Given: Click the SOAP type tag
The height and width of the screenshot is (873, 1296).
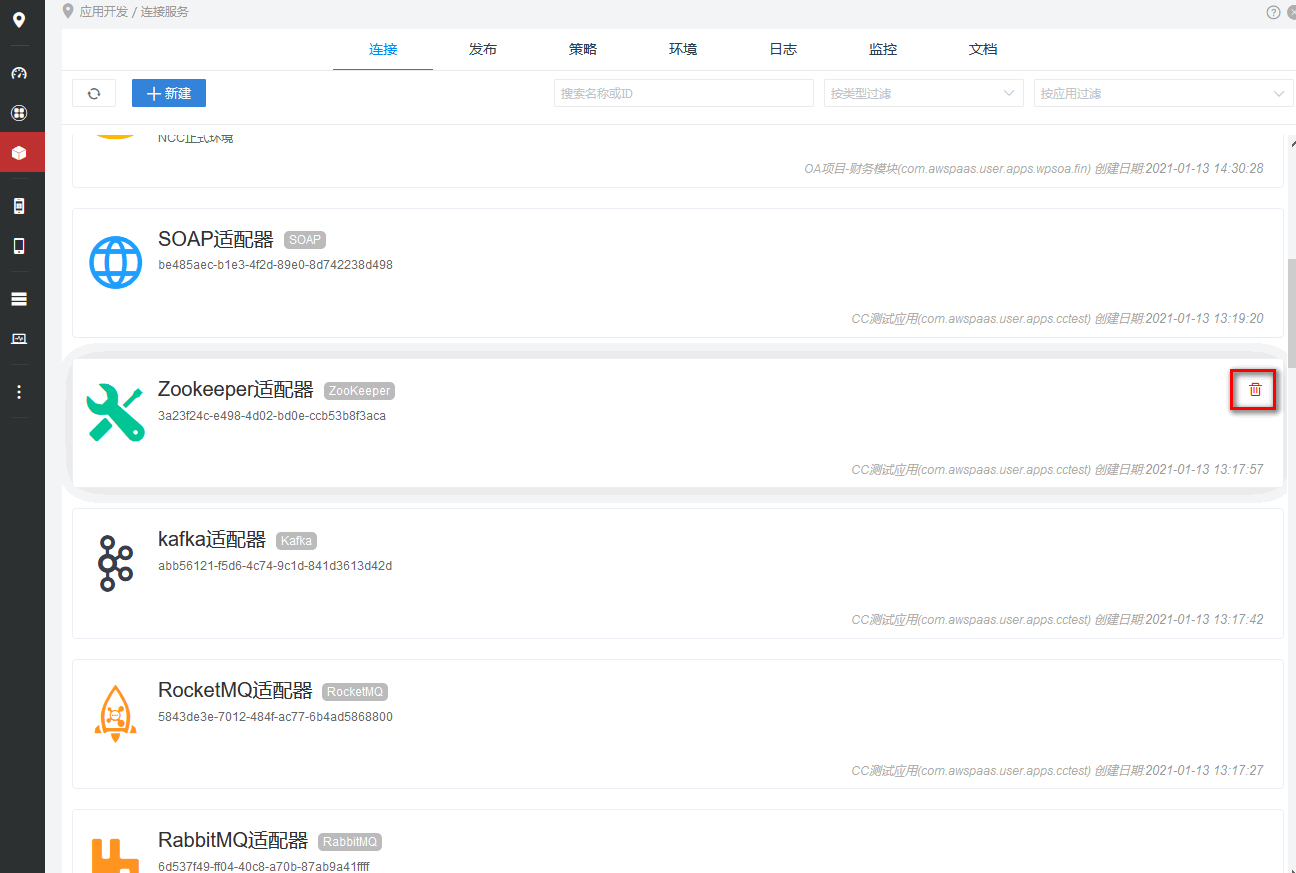Looking at the screenshot, I should click(x=305, y=240).
